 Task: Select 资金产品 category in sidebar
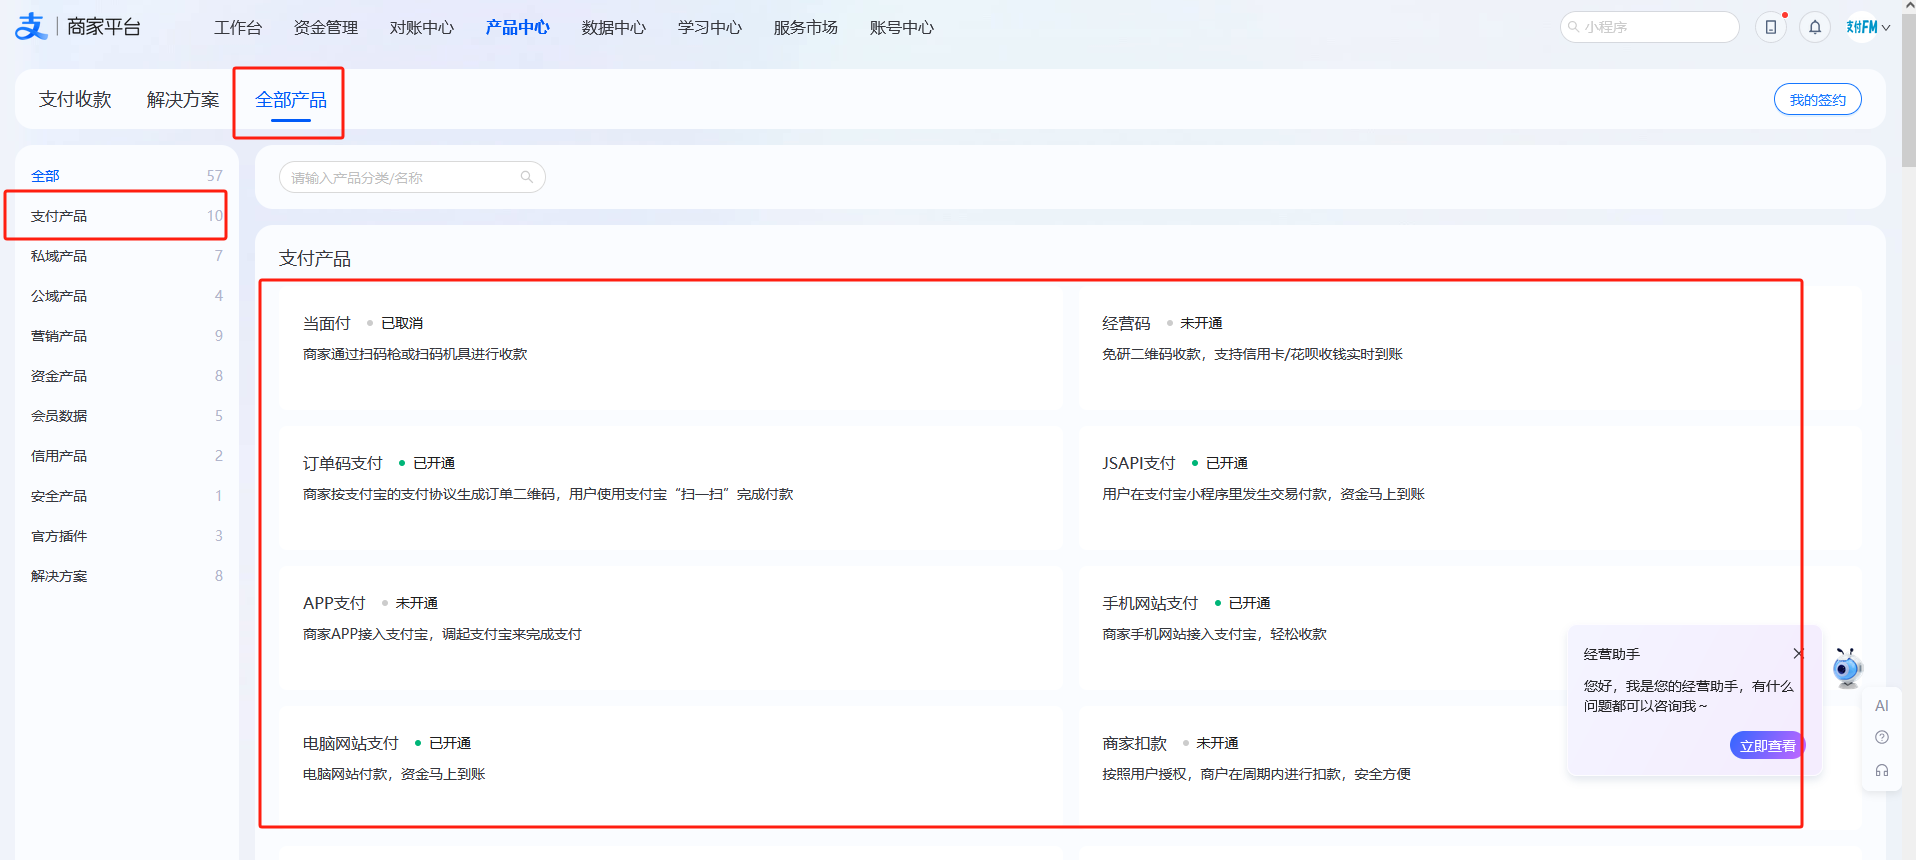[x=127, y=375]
